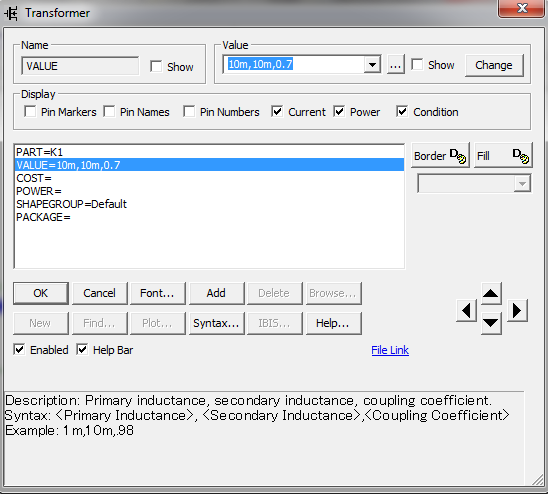Click the ellipsis button beside Value
548x494 pixels.
pos(396,65)
